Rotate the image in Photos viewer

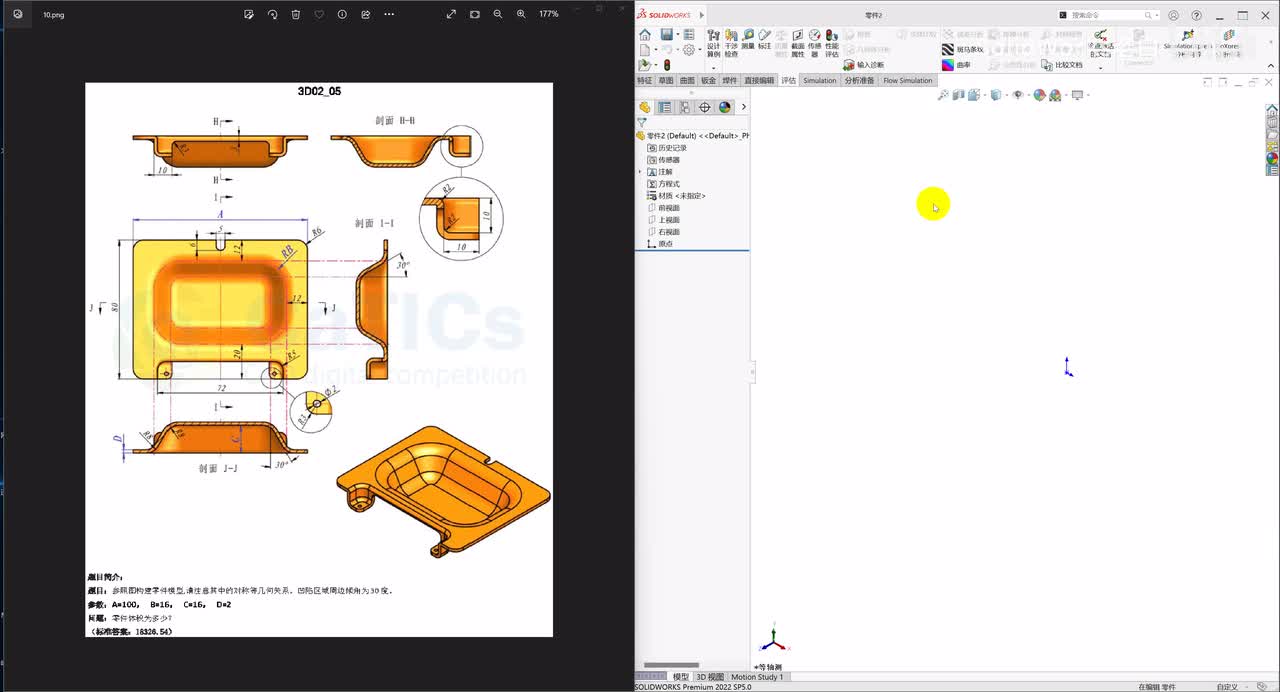[272, 14]
